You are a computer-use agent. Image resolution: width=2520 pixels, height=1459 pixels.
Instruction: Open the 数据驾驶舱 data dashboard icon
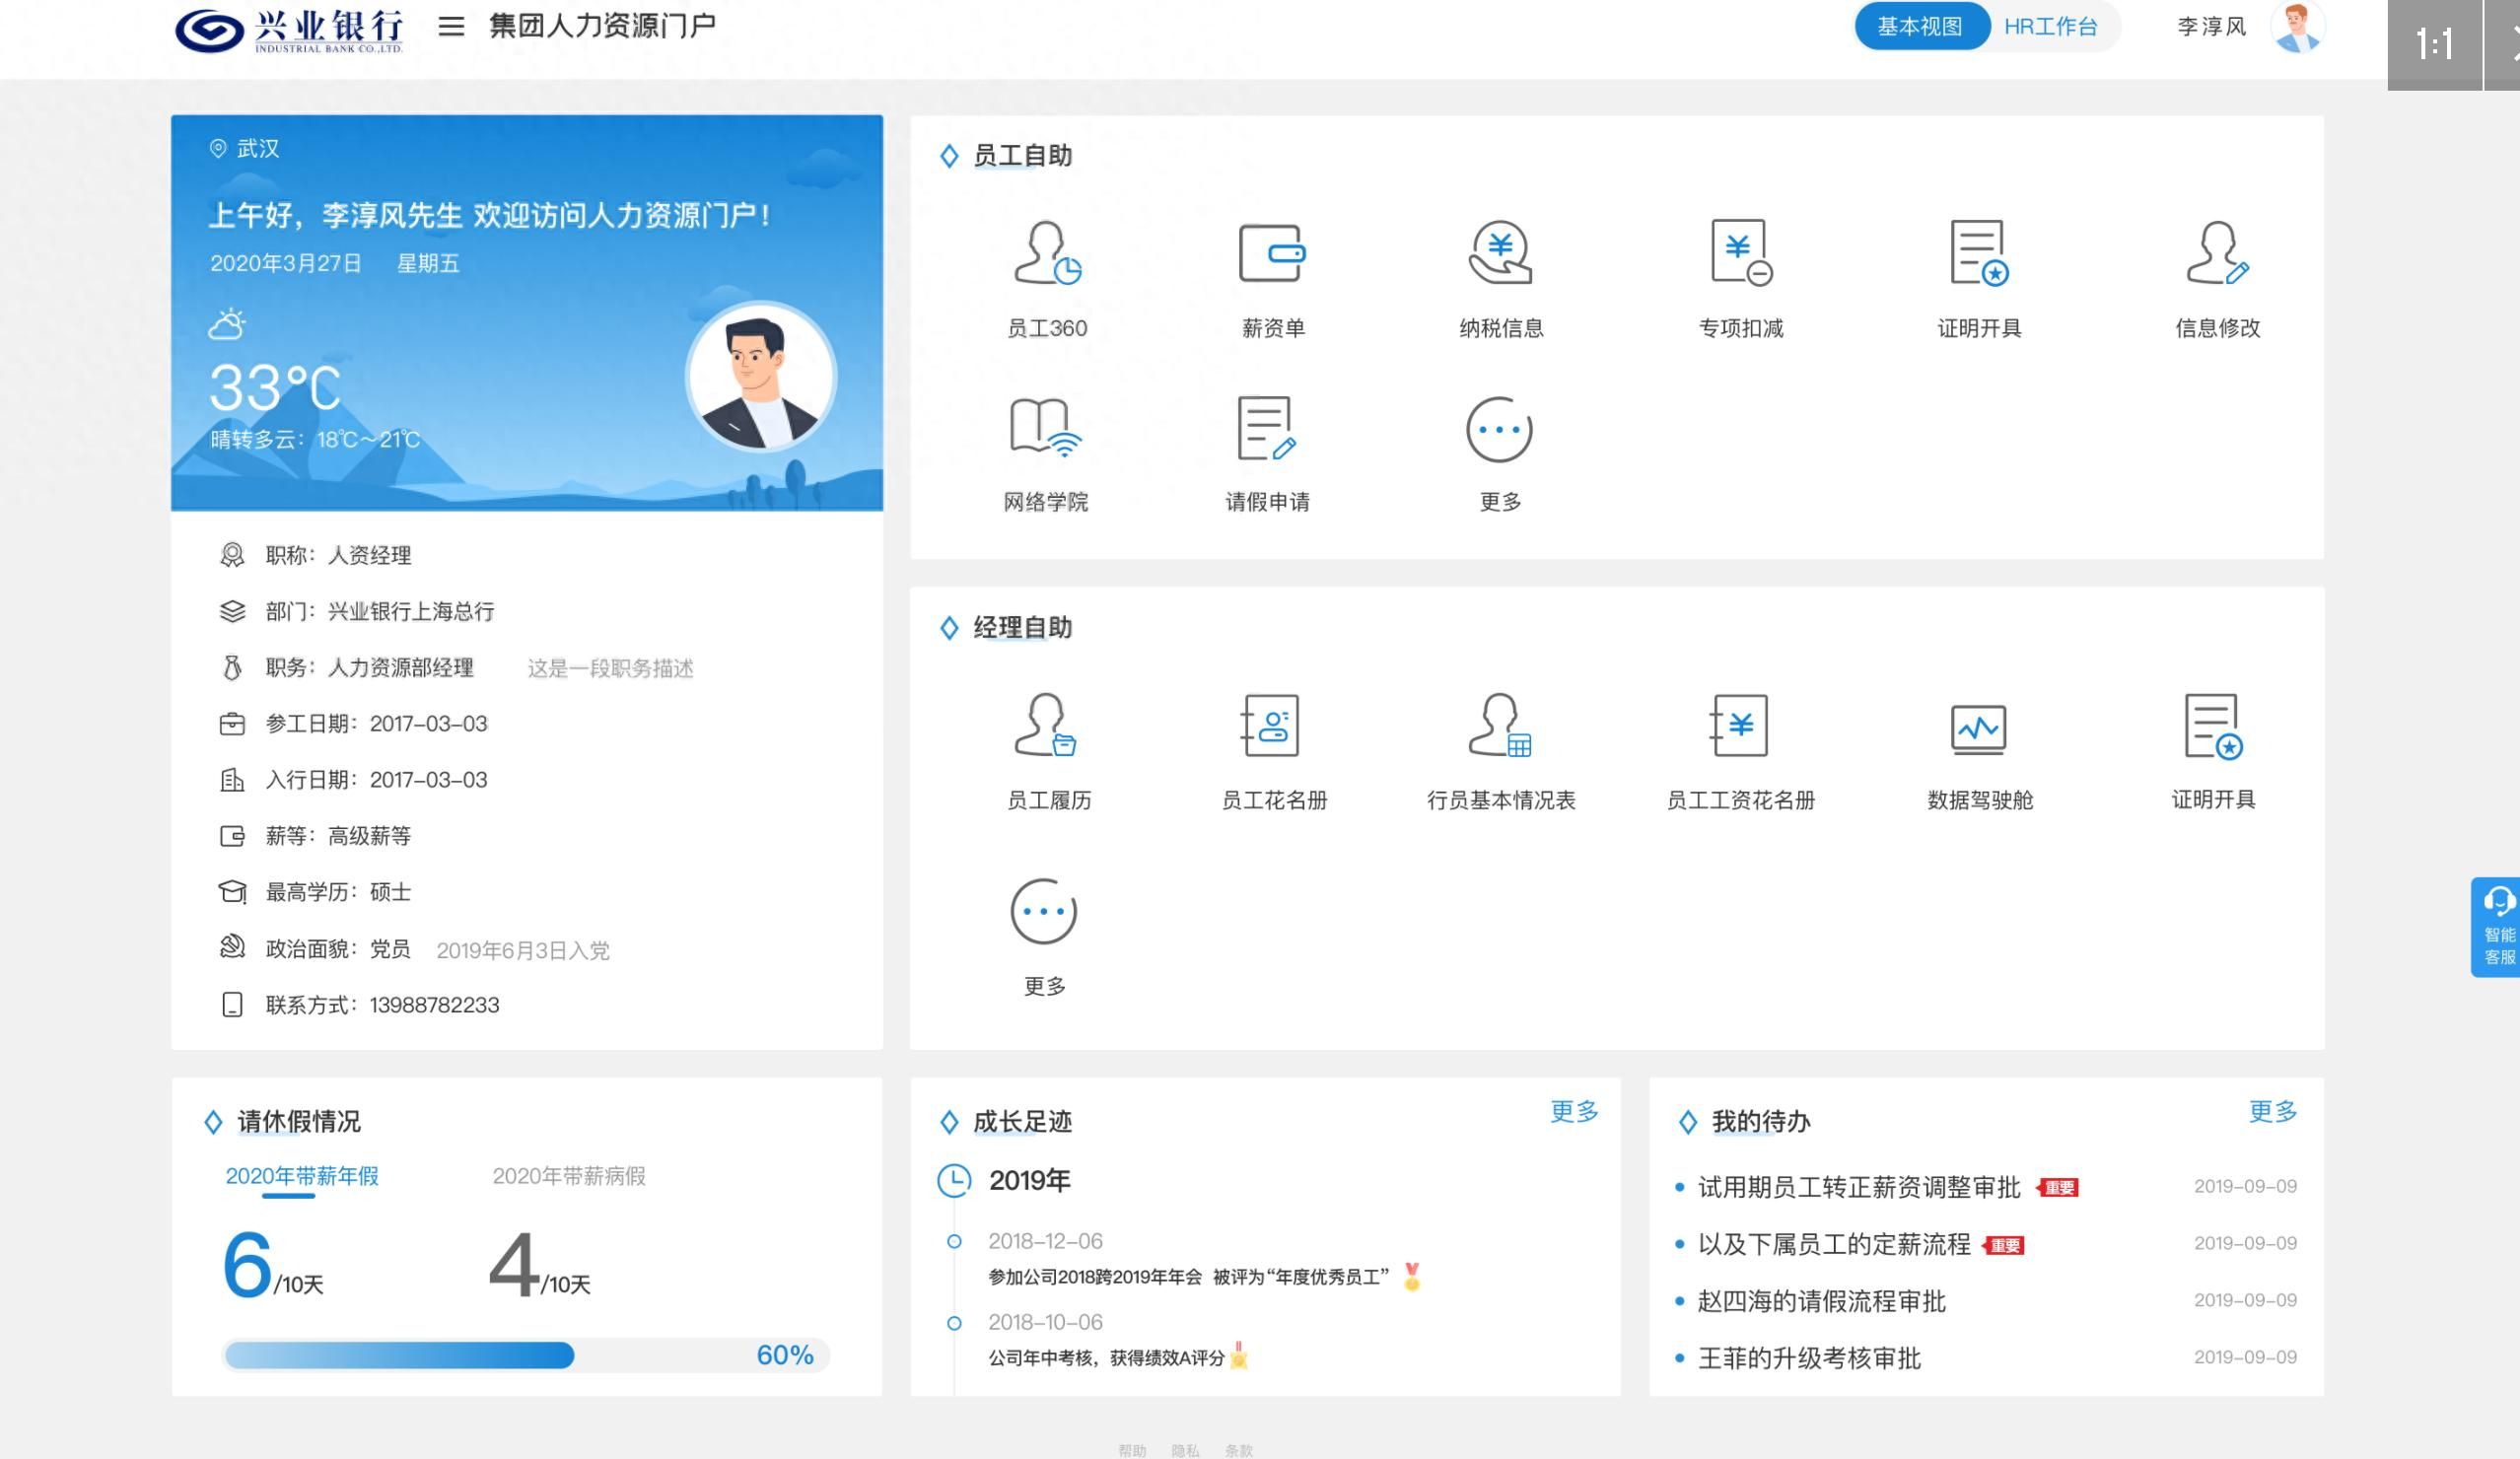coord(1979,727)
